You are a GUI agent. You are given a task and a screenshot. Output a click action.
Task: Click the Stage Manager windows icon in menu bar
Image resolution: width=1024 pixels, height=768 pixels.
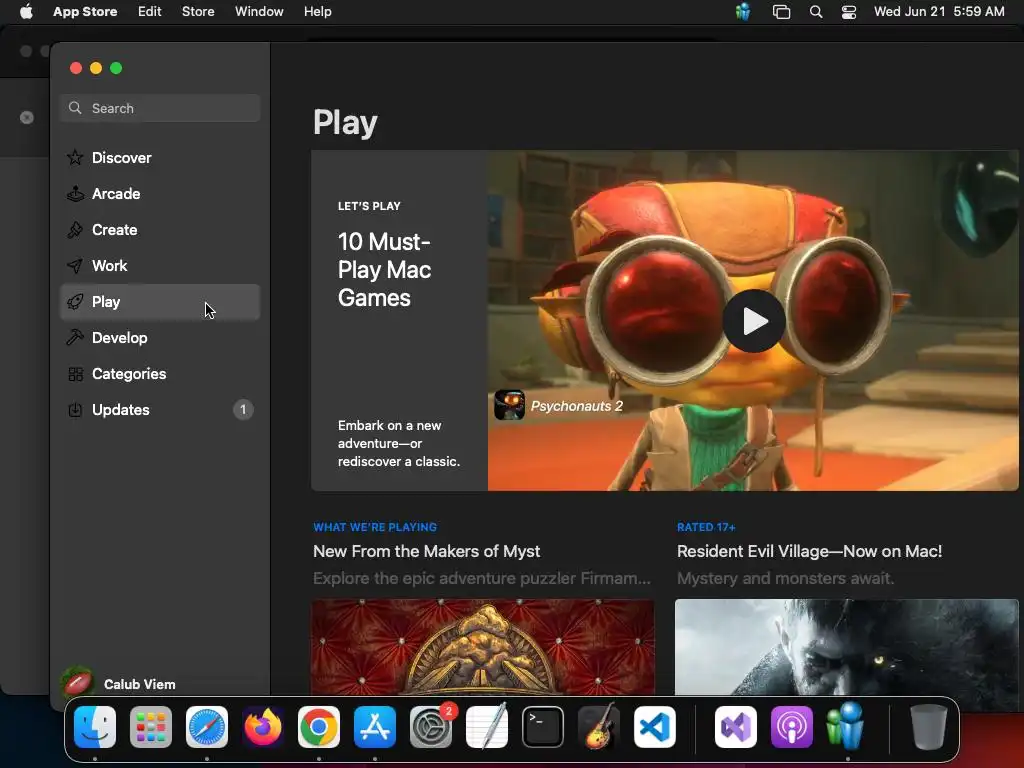(781, 12)
